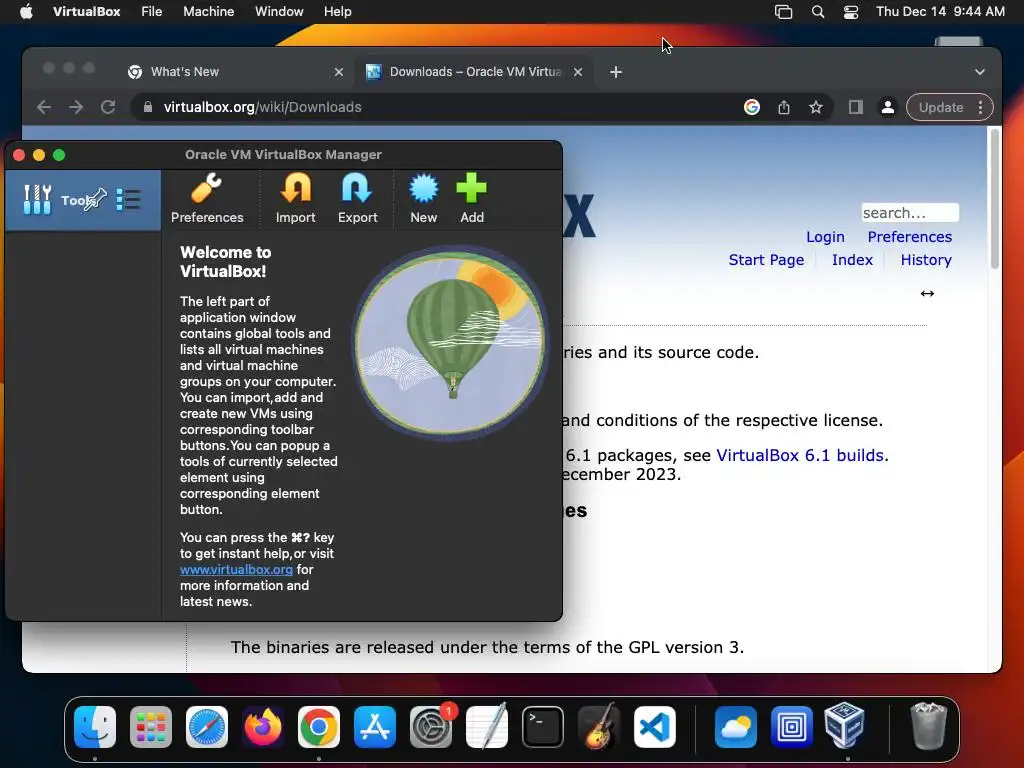Viewport: 1024px width, 768px height.
Task: Open VirtualBox from the Dock
Action: [x=844, y=726]
